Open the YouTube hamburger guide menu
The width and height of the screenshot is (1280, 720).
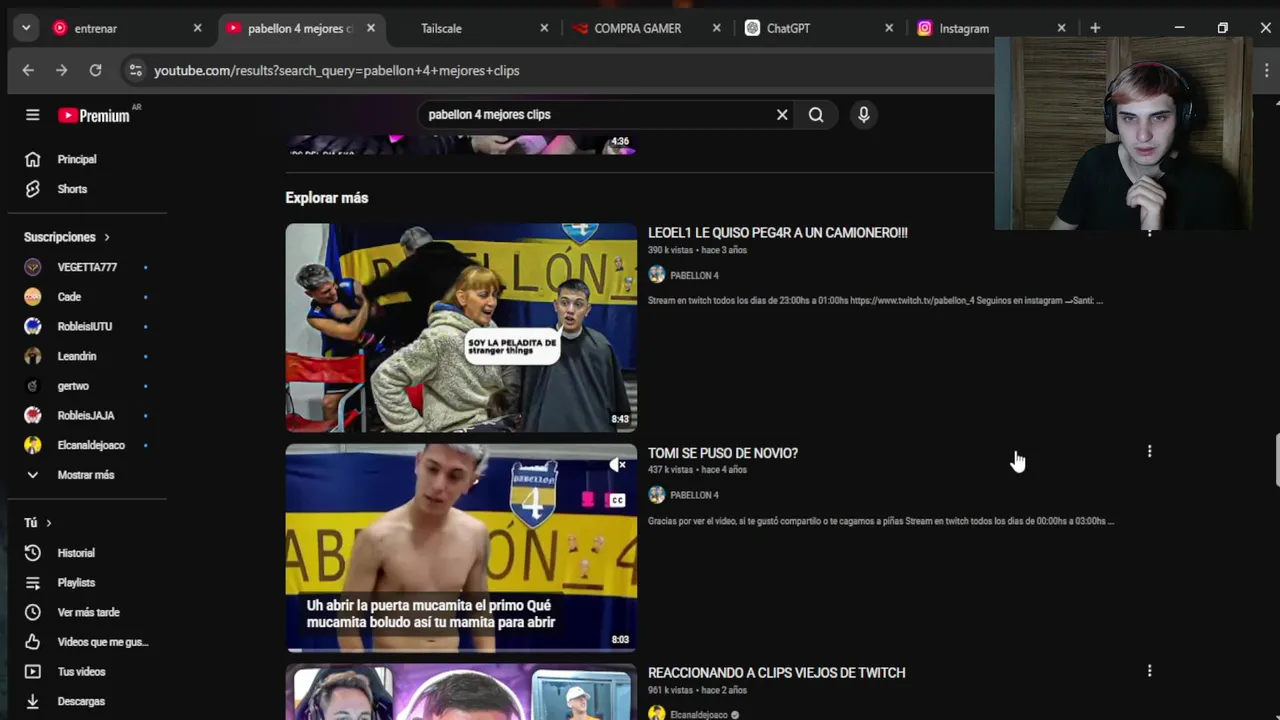coord(32,115)
